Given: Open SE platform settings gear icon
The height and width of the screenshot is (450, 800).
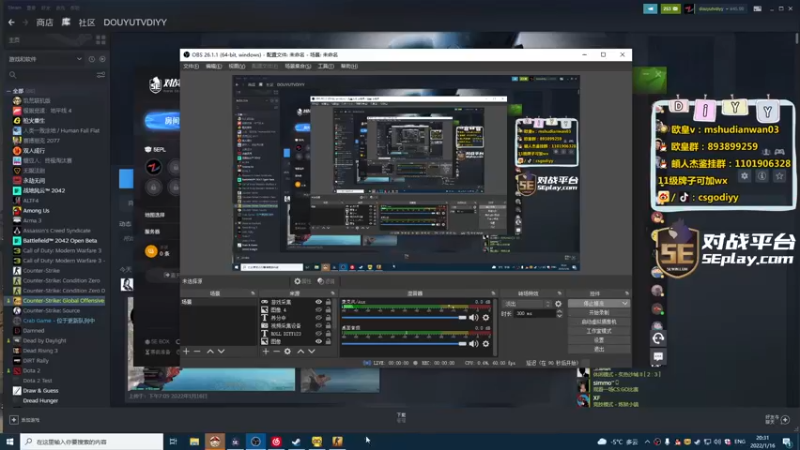Looking at the screenshot, I should click(744, 176).
